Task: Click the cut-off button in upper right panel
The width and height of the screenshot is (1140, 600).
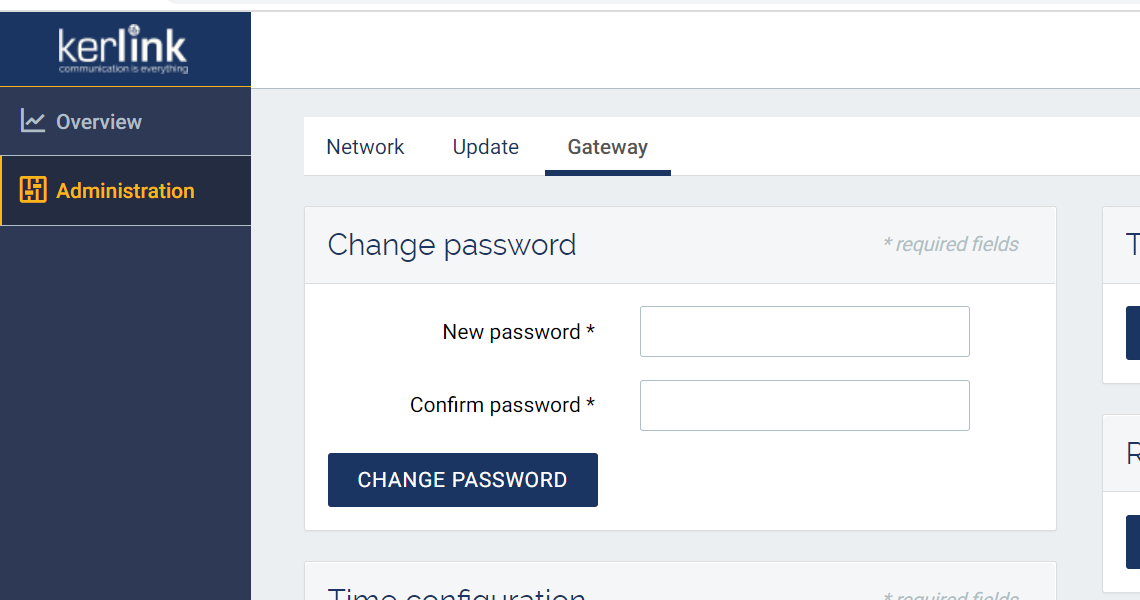Action: click(1133, 333)
